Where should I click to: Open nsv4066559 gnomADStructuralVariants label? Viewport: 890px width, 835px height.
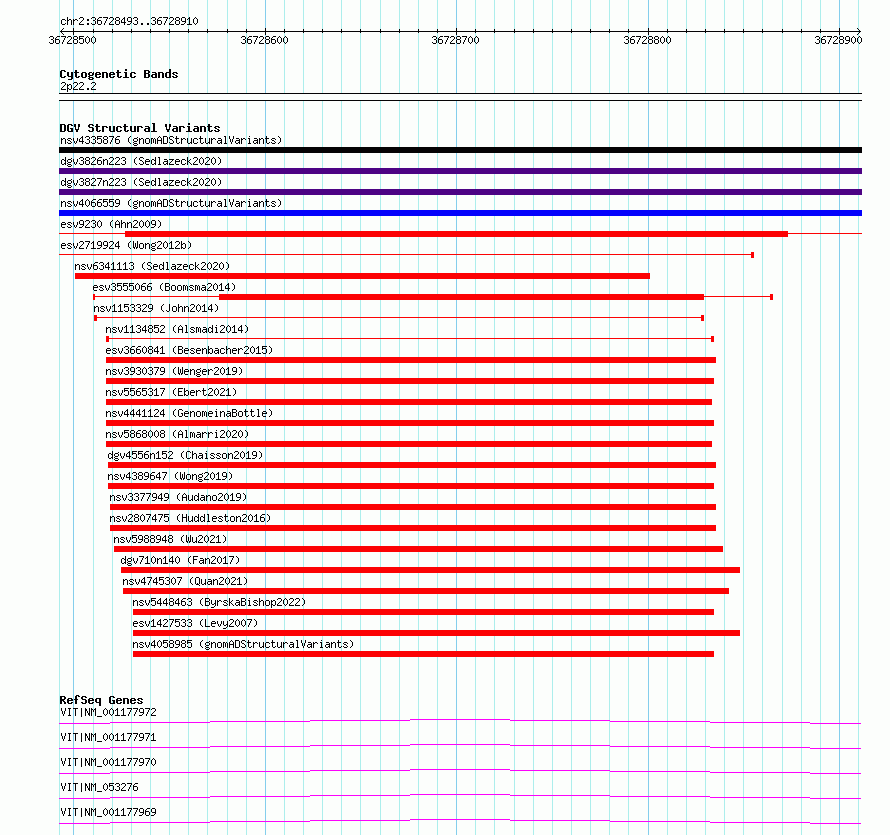[171, 203]
